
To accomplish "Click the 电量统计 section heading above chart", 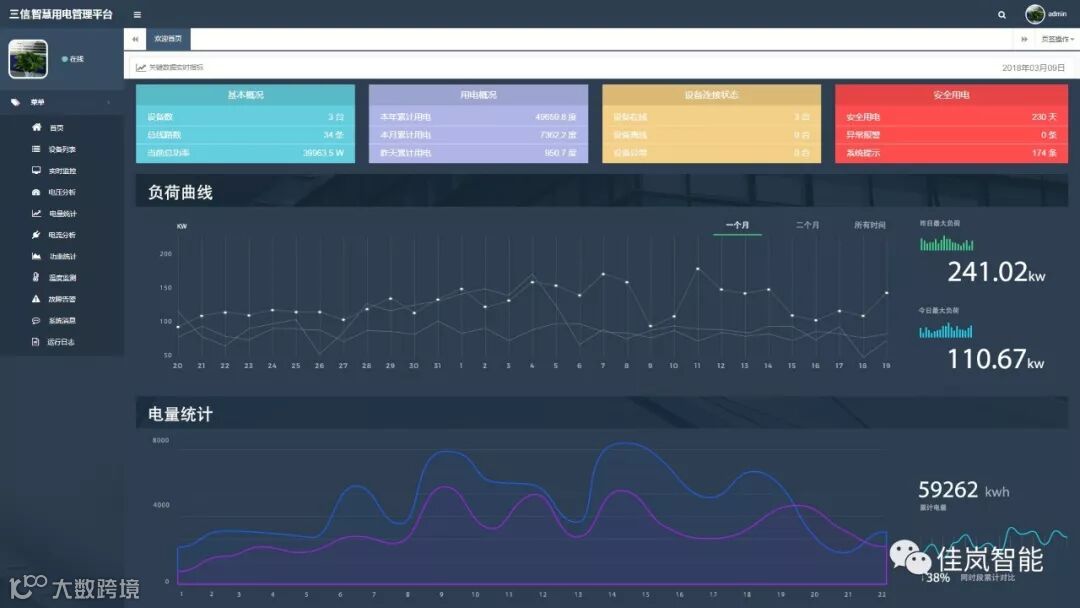I will [x=180, y=414].
